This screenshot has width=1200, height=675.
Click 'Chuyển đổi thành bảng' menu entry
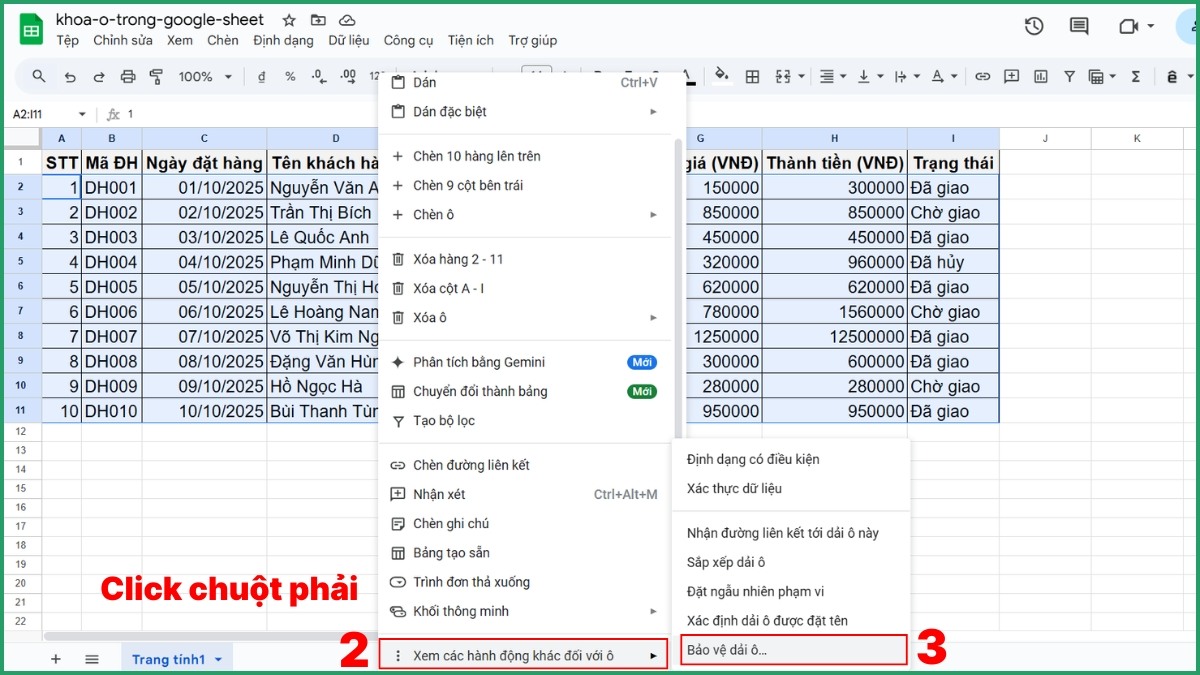tap(480, 392)
